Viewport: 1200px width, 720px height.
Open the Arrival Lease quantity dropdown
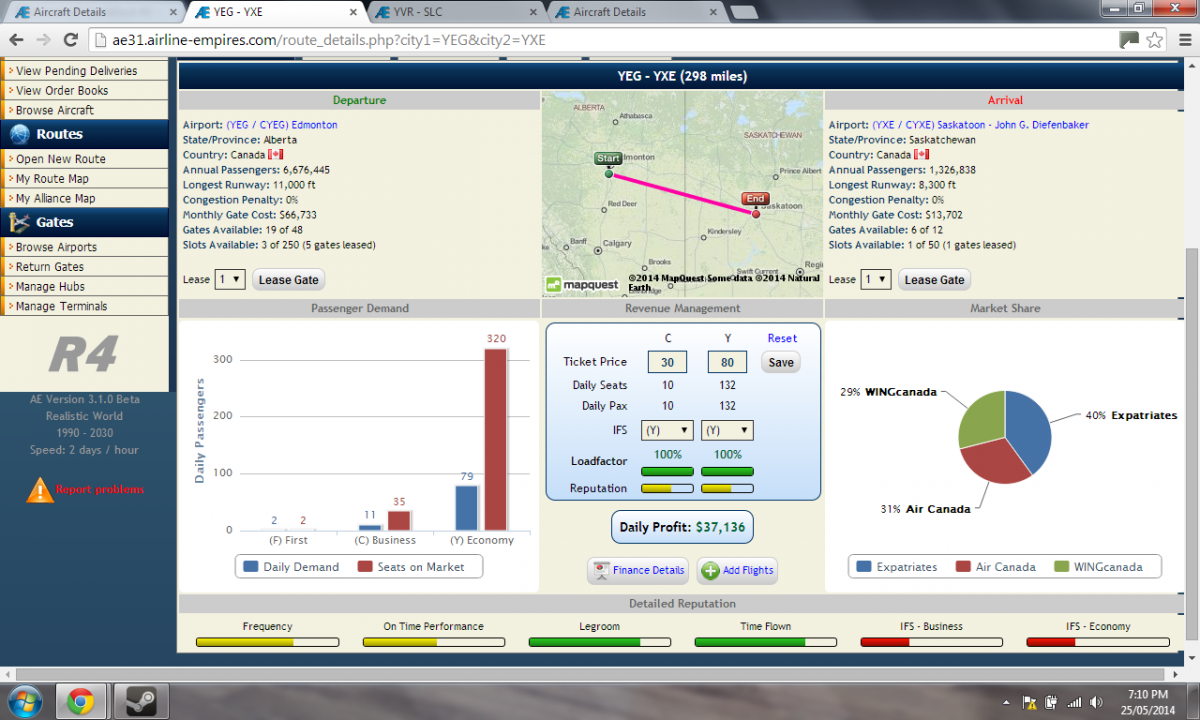pos(876,280)
